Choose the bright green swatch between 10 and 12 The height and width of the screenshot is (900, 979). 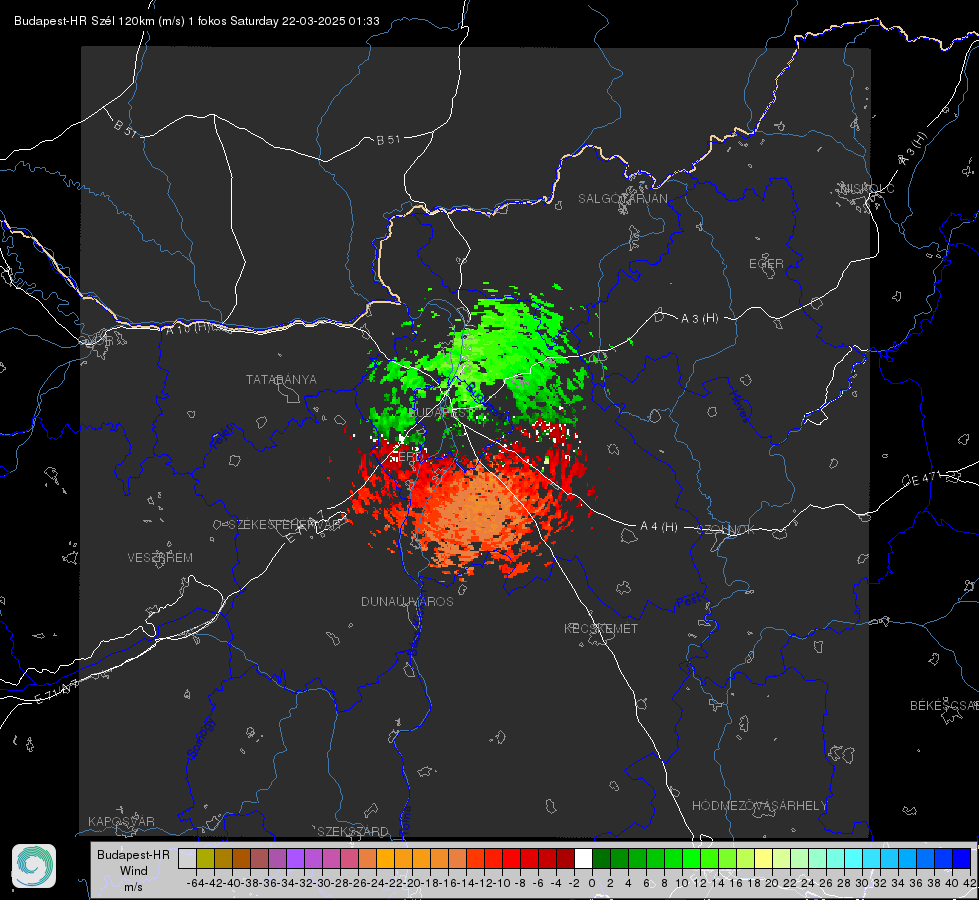pyautogui.click(x=691, y=858)
